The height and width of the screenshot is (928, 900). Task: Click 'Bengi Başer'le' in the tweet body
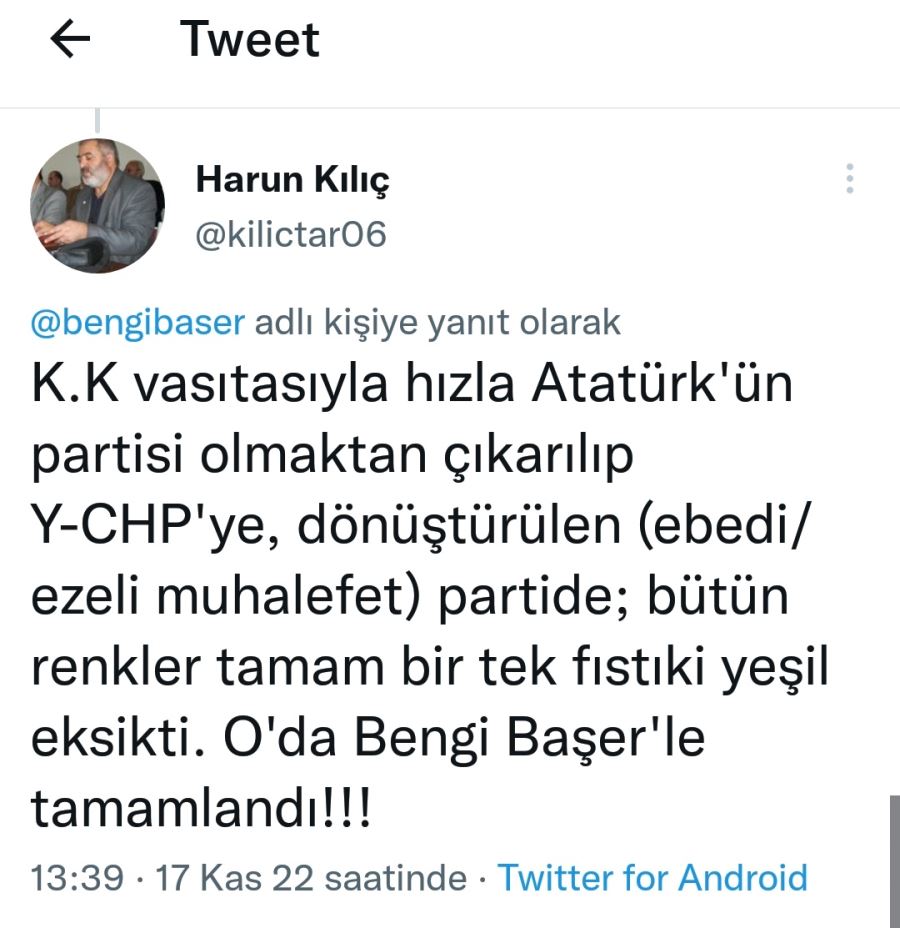click(x=530, y=738)
